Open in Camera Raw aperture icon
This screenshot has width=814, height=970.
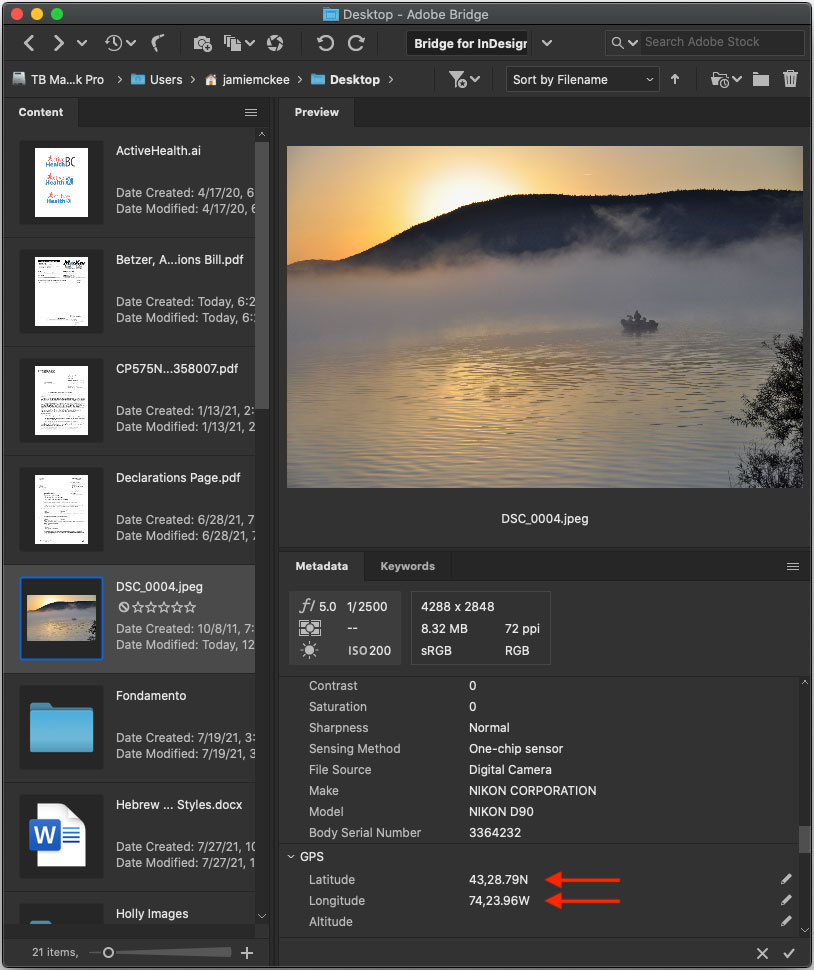tap(275, 43)
